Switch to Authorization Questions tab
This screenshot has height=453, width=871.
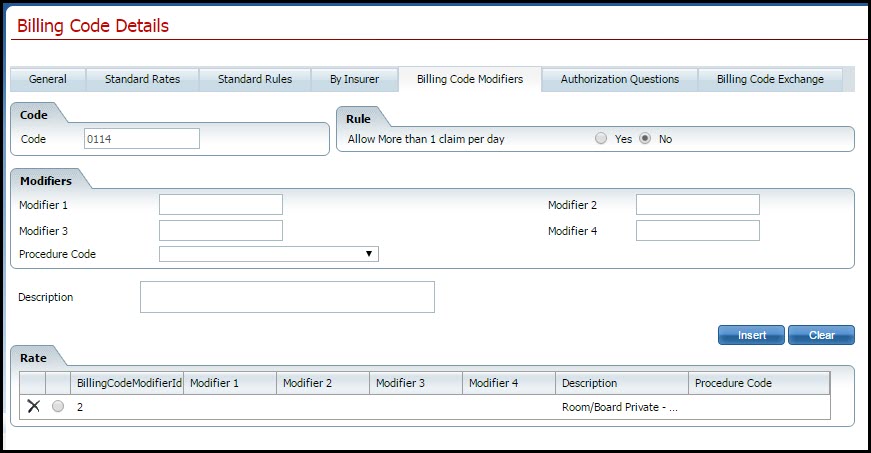click(619, 79)
